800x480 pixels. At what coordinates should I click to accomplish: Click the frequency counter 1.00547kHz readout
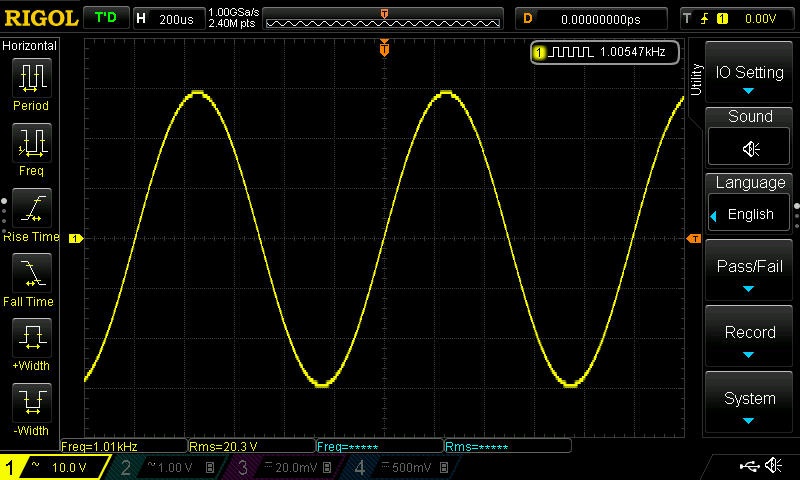point(605,51)
